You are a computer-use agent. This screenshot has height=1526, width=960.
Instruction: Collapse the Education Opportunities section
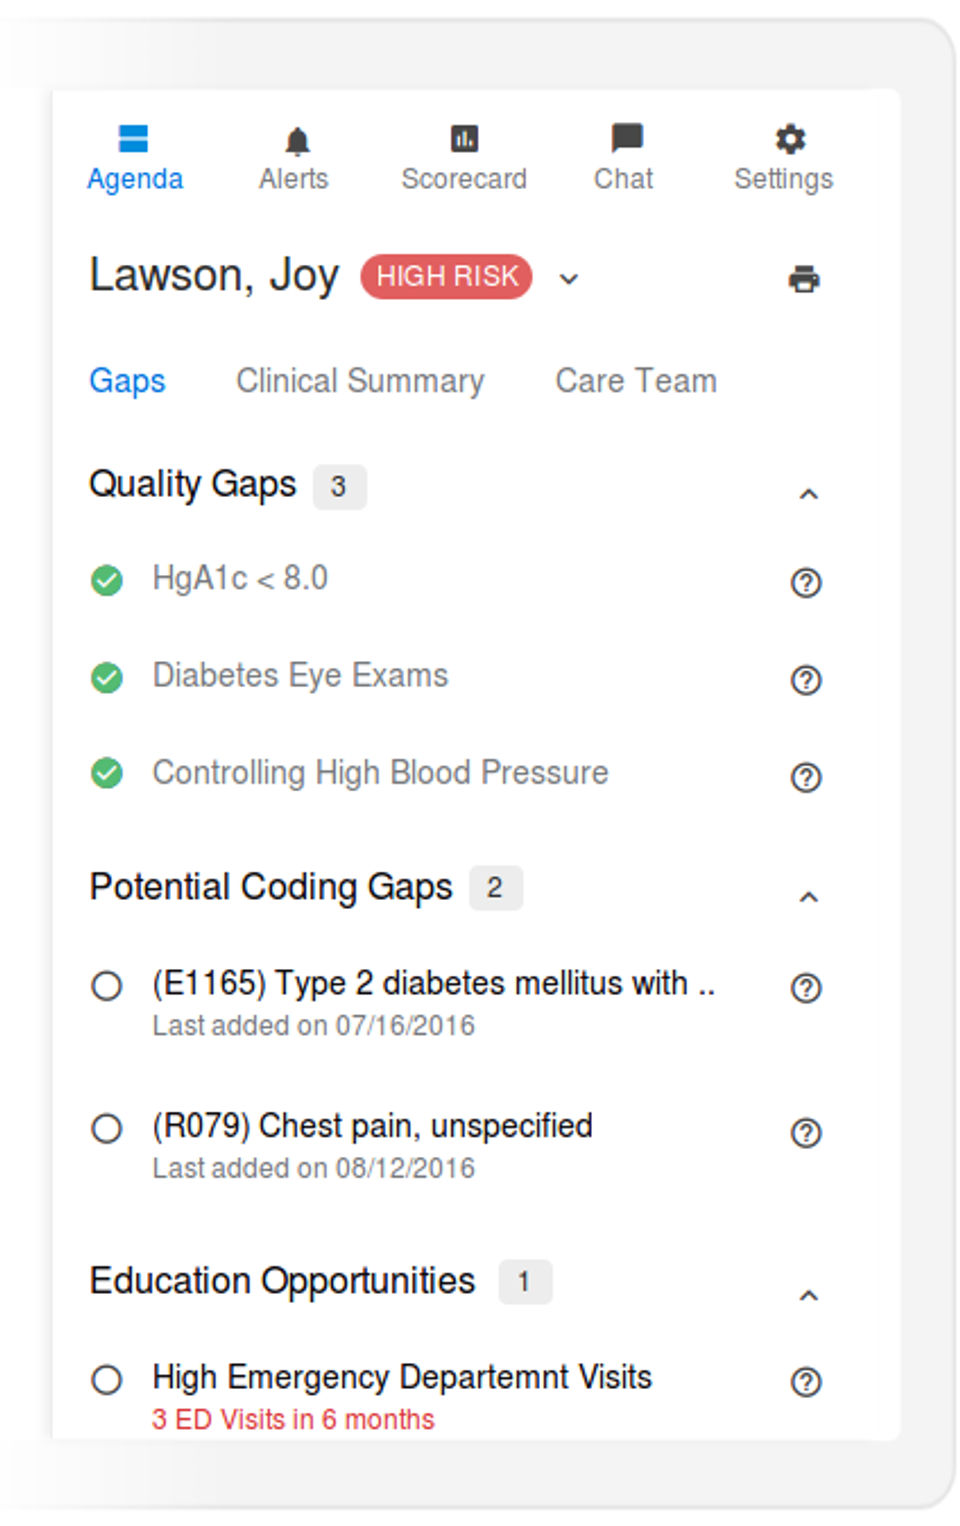point(808,1296)
